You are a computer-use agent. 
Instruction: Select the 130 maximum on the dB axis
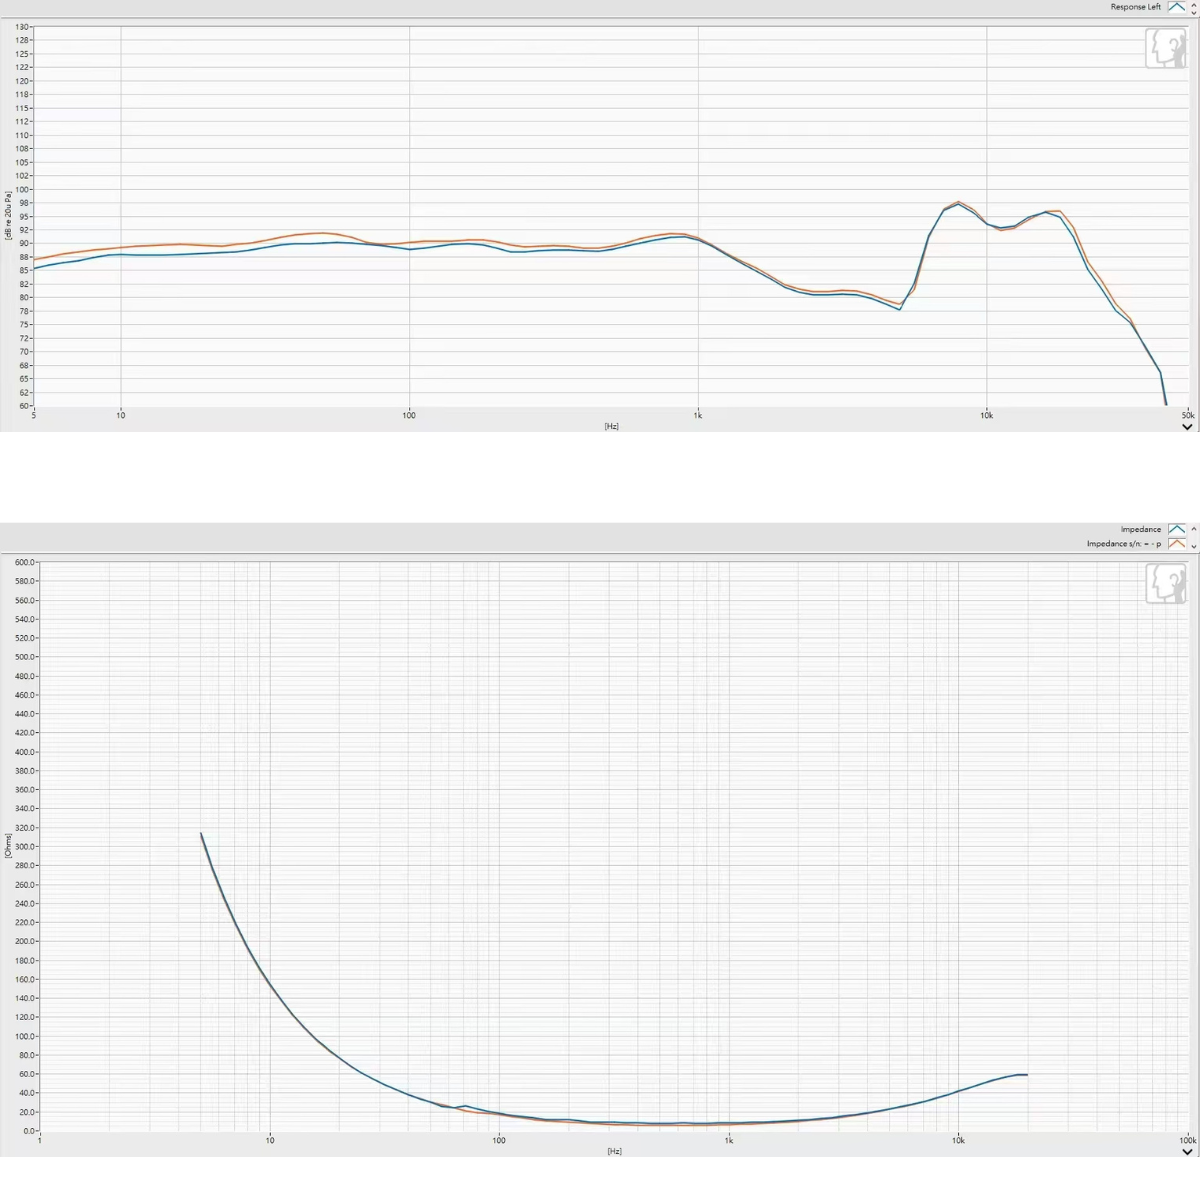22,27
